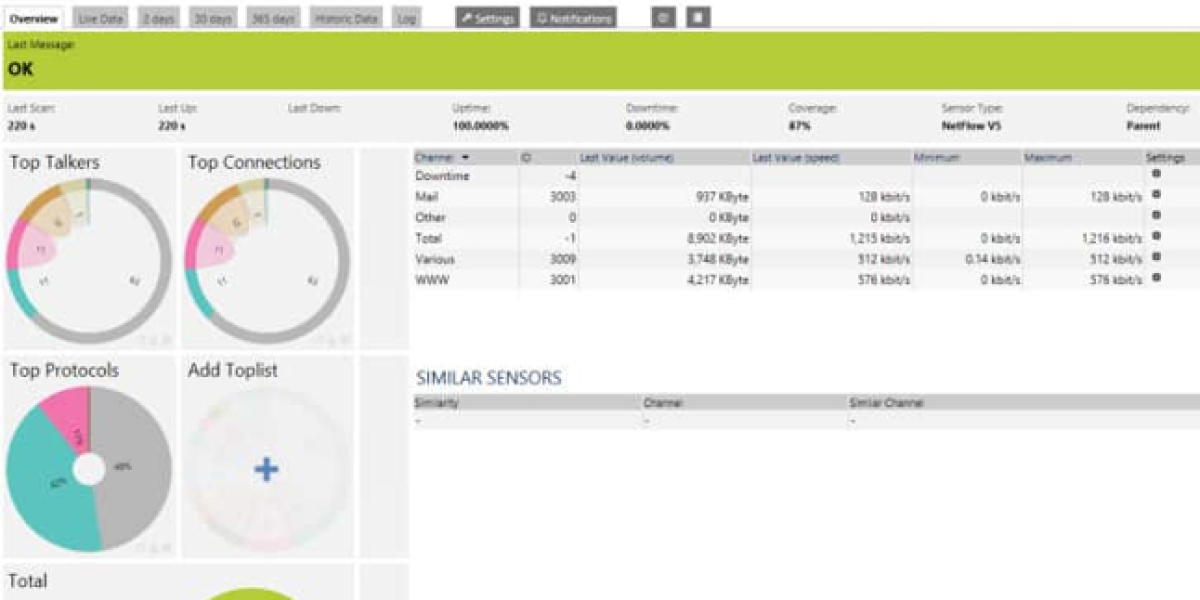Sort table by the Channel column arrow

coord(465,158)
